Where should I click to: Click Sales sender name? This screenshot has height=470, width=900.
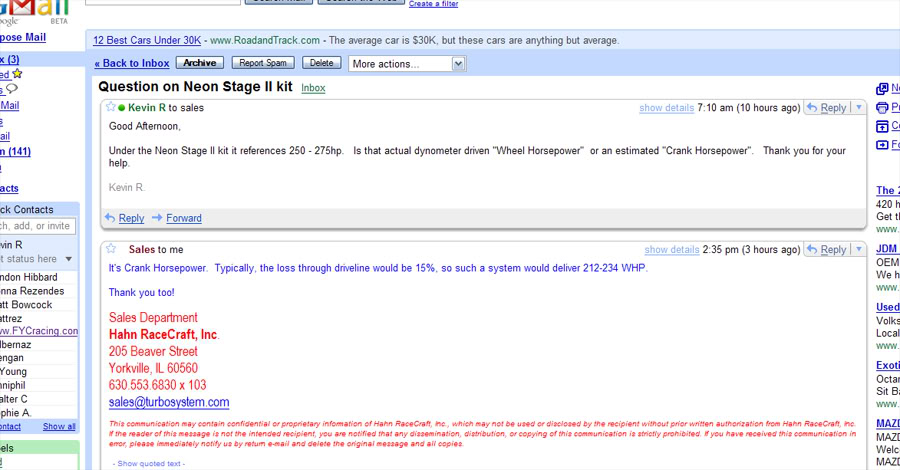pos(142,249)
